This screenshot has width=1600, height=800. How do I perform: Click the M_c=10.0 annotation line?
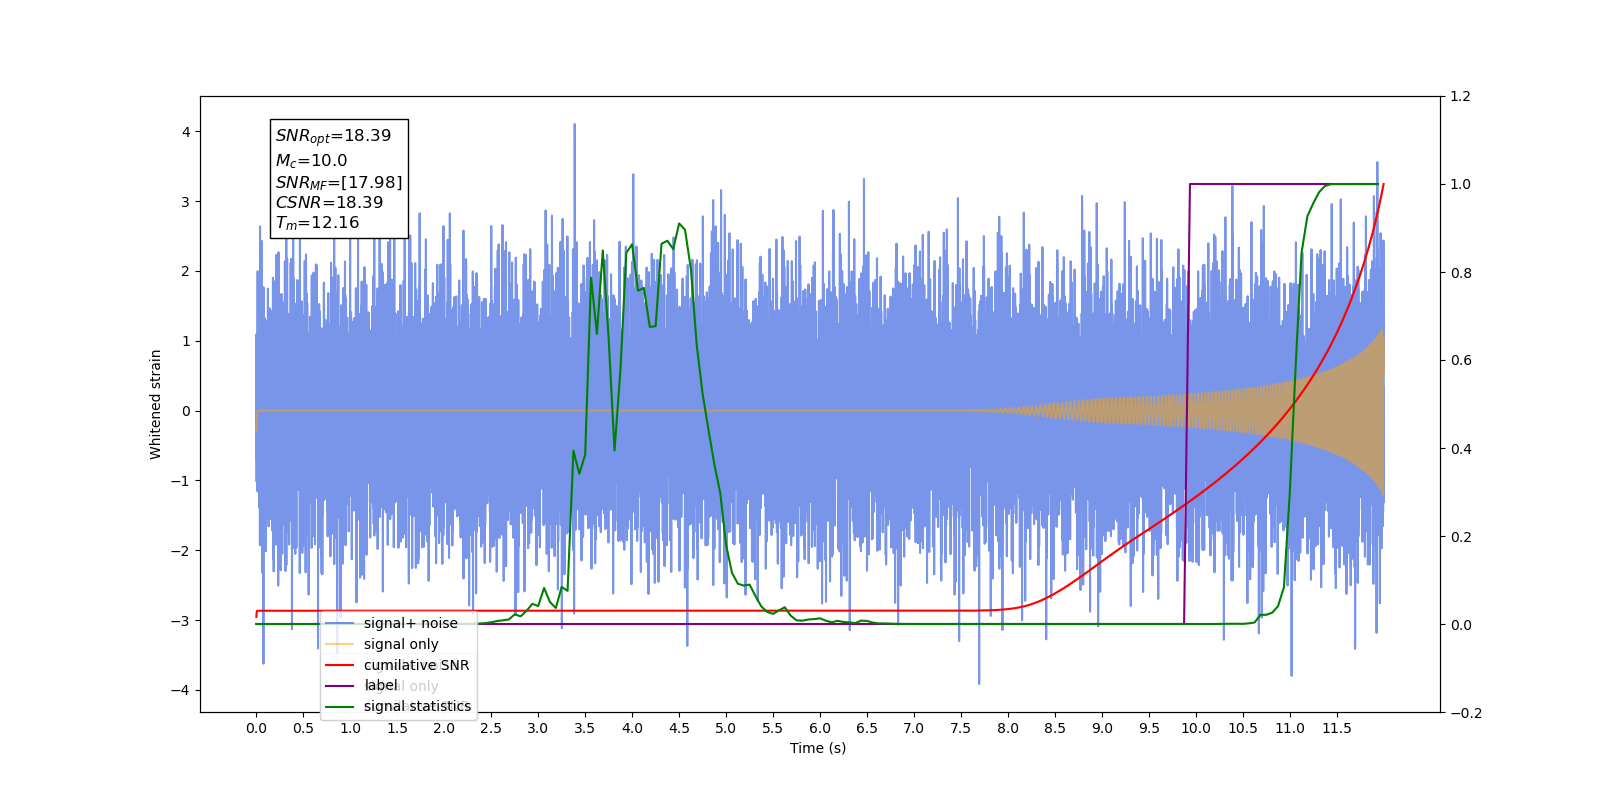point(311,160)
